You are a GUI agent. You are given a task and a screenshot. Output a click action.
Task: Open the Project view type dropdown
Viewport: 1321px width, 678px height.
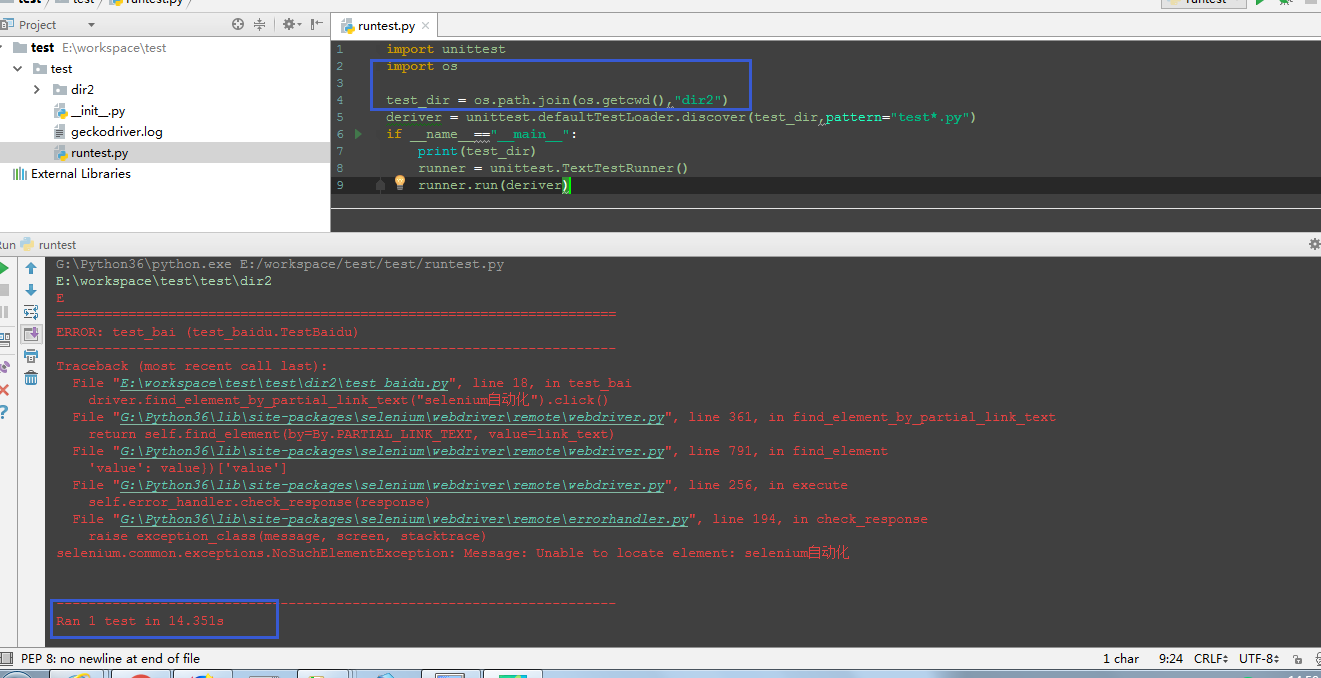92,25
